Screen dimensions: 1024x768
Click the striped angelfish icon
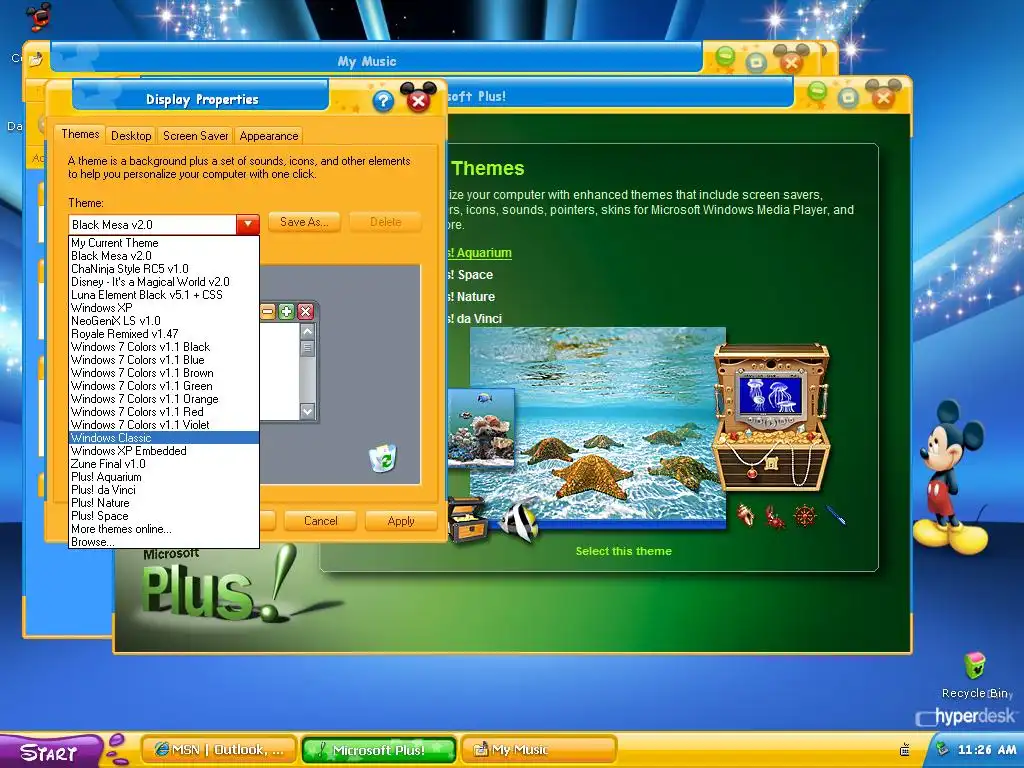(x=520, y=522)
